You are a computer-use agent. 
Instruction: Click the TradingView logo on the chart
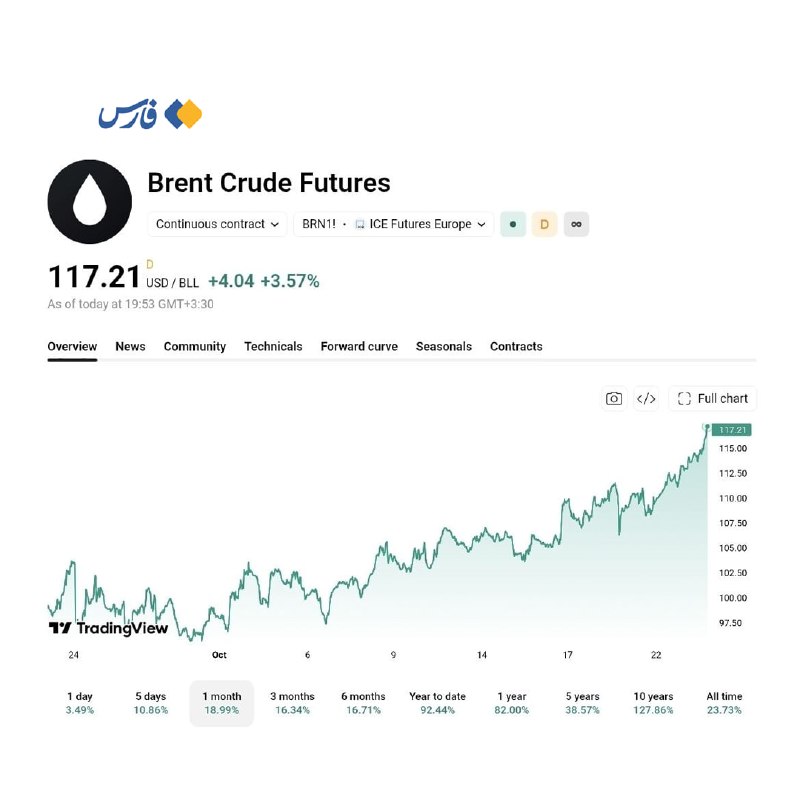tap(108, 628)
